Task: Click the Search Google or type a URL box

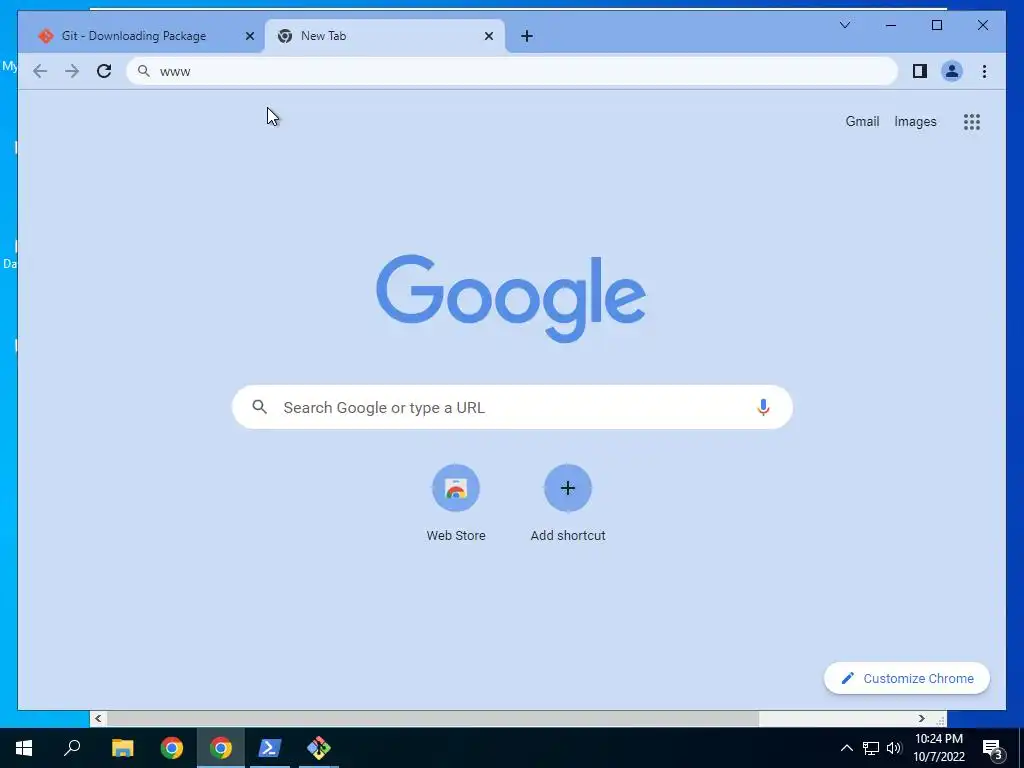Action: pos(513,407)
